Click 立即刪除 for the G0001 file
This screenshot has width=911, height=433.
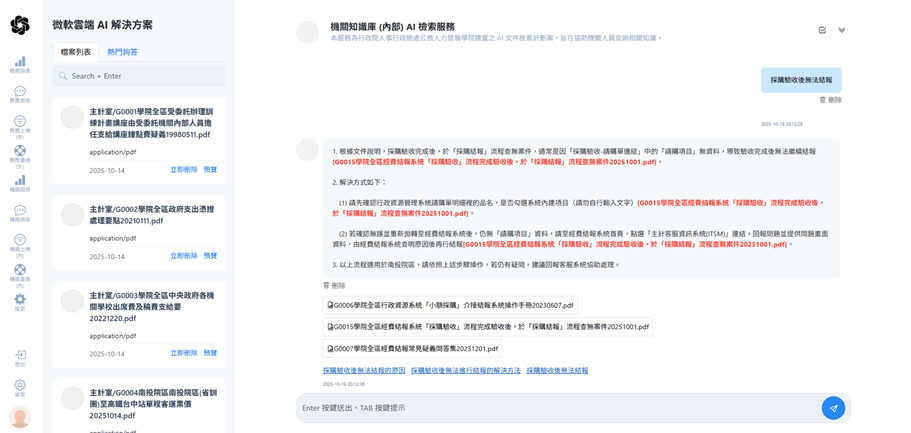(184, 170)
